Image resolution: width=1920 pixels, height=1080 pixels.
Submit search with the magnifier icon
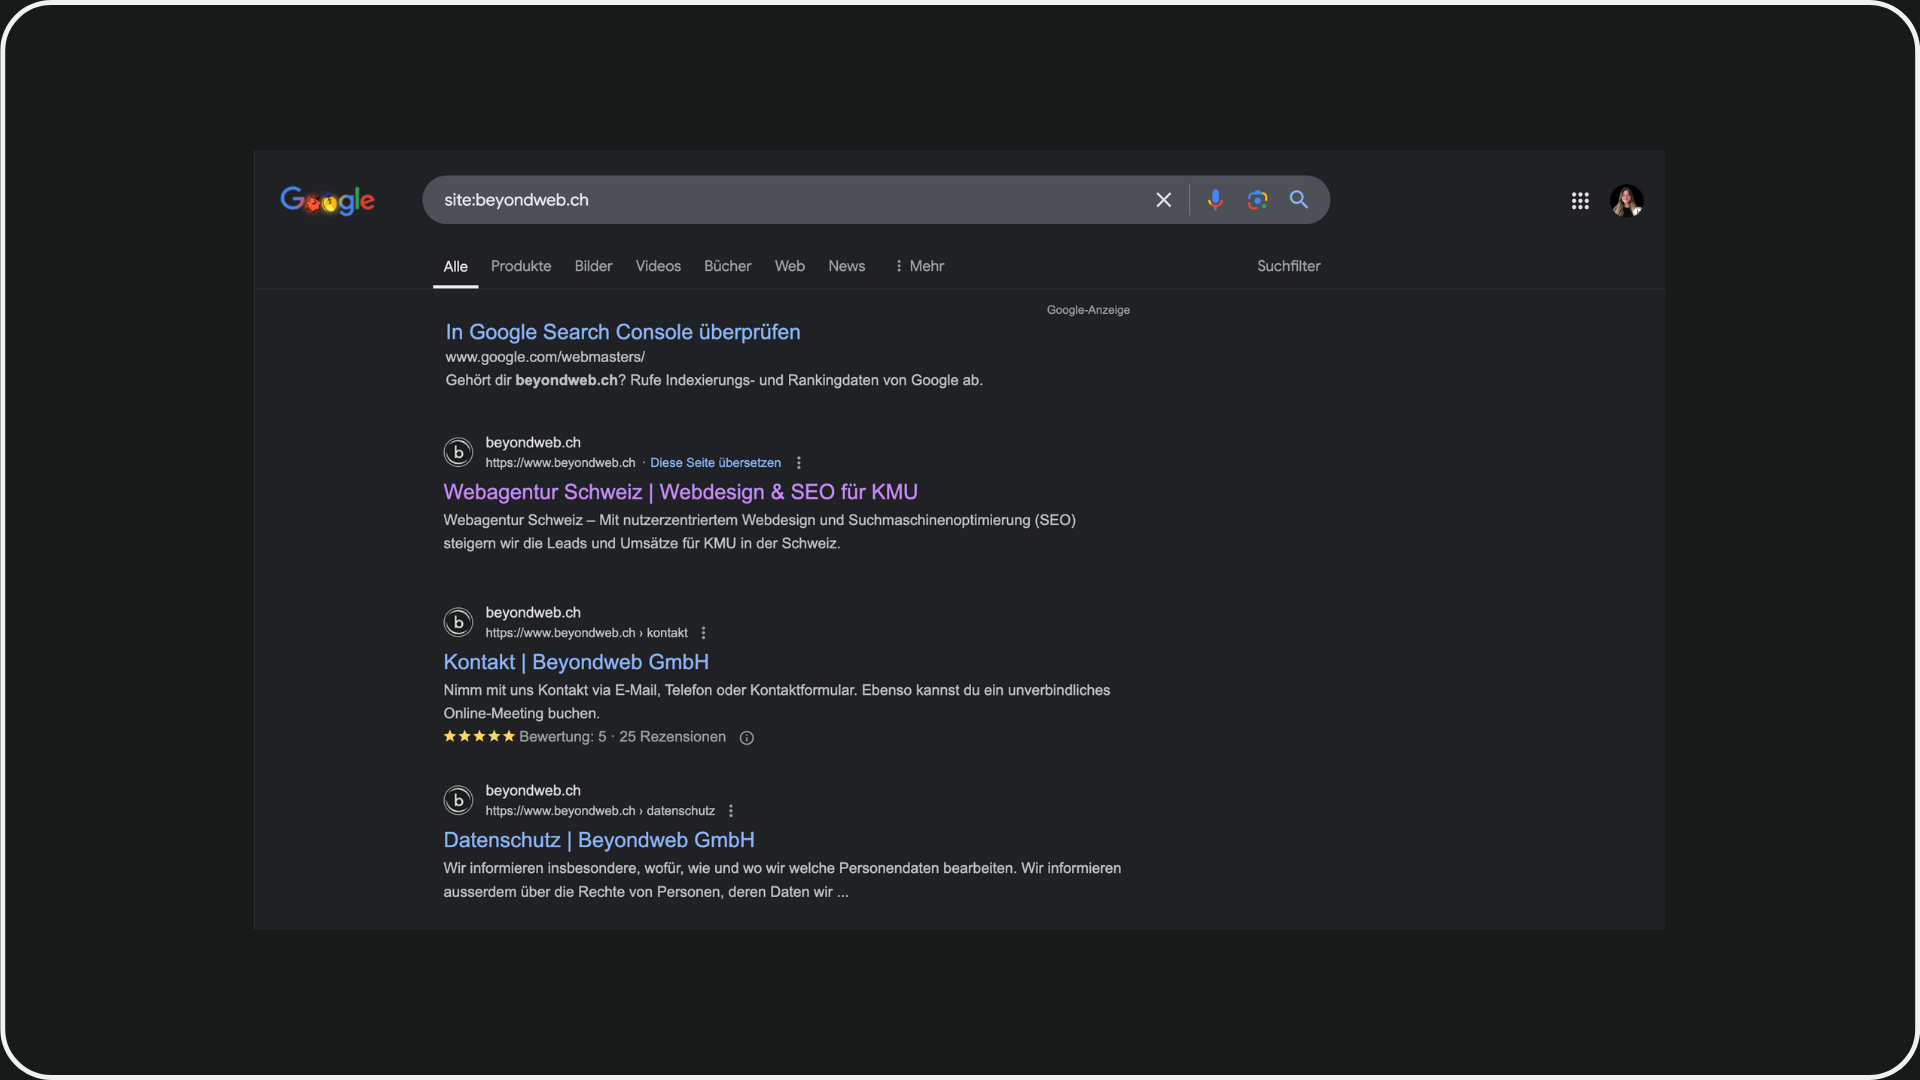click(1299, 200)
